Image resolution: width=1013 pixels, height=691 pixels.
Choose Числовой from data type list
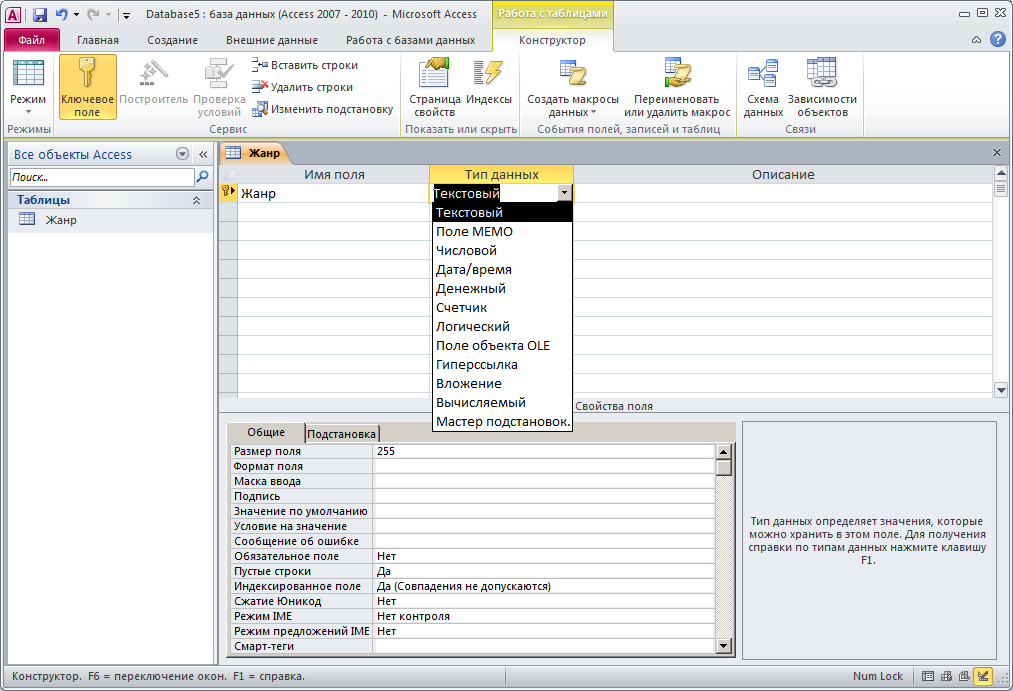click(502, 251)
